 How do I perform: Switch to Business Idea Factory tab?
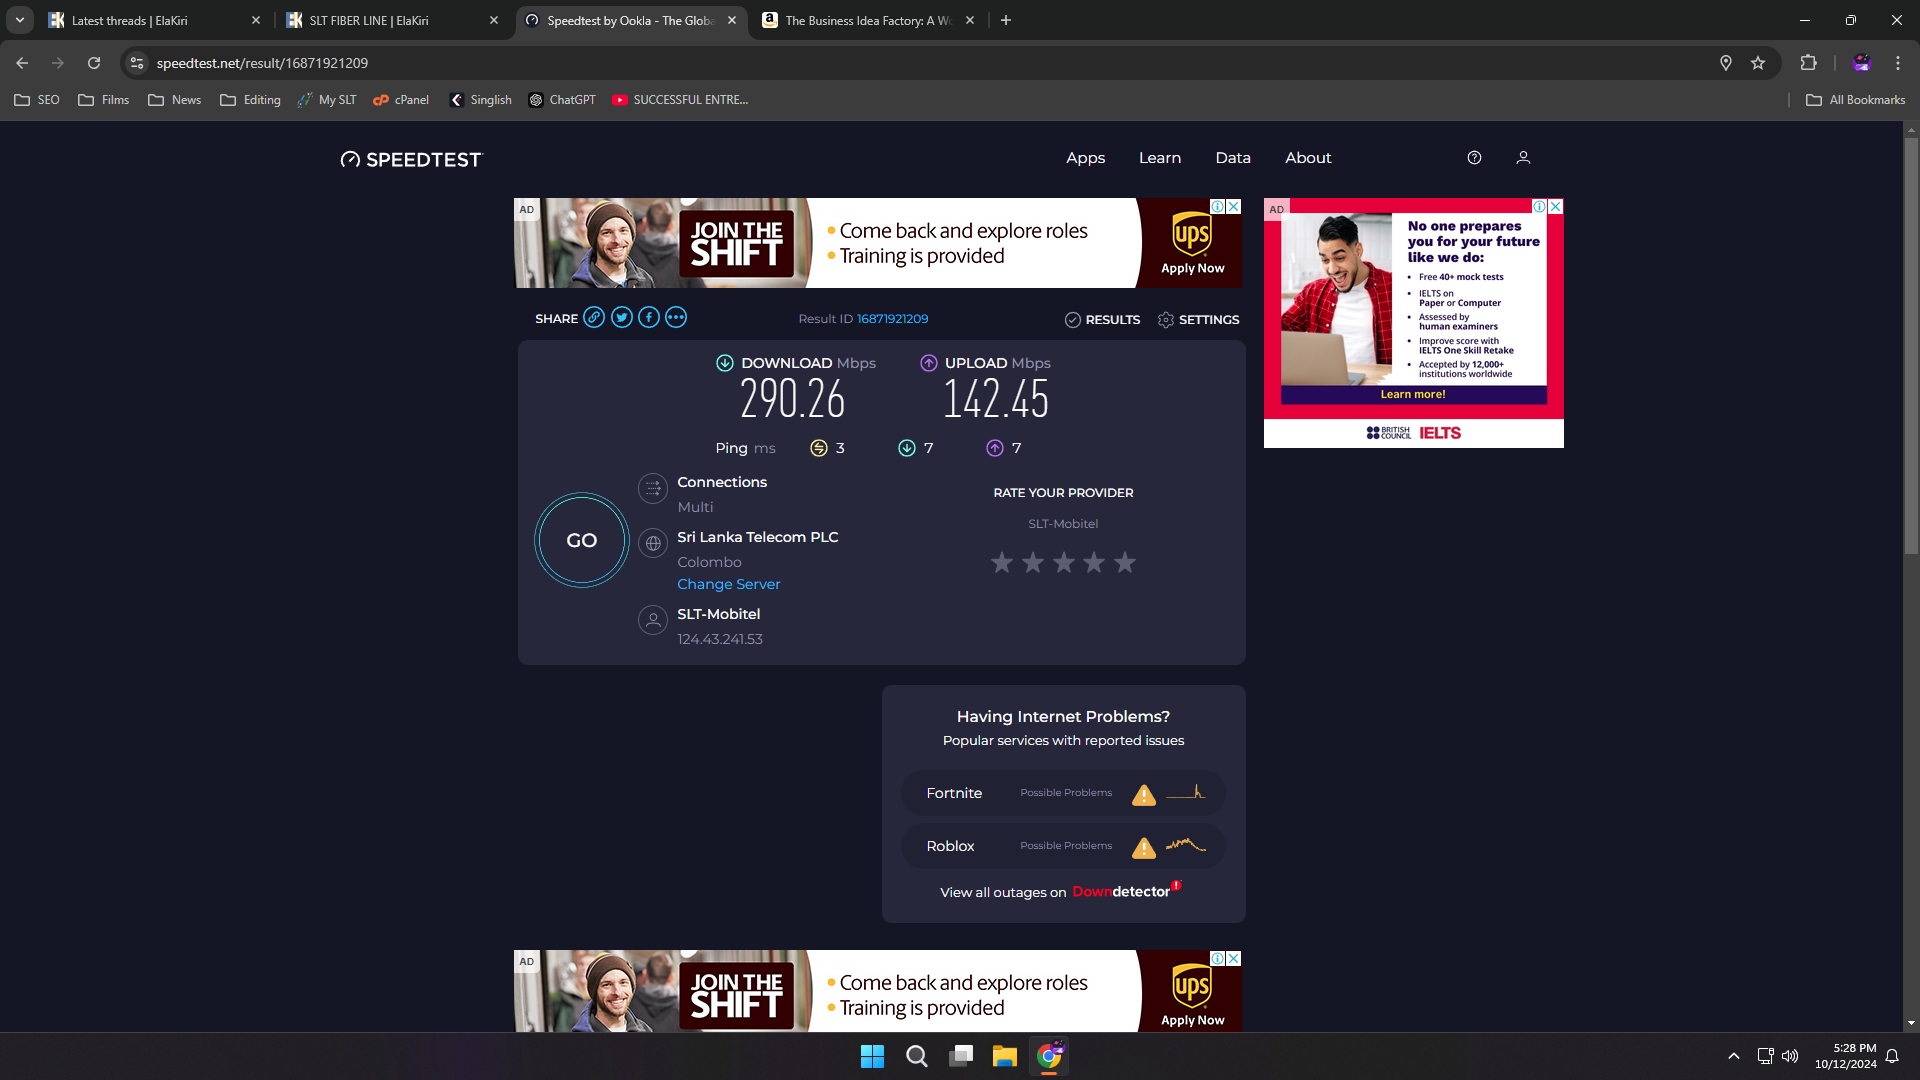868,20
